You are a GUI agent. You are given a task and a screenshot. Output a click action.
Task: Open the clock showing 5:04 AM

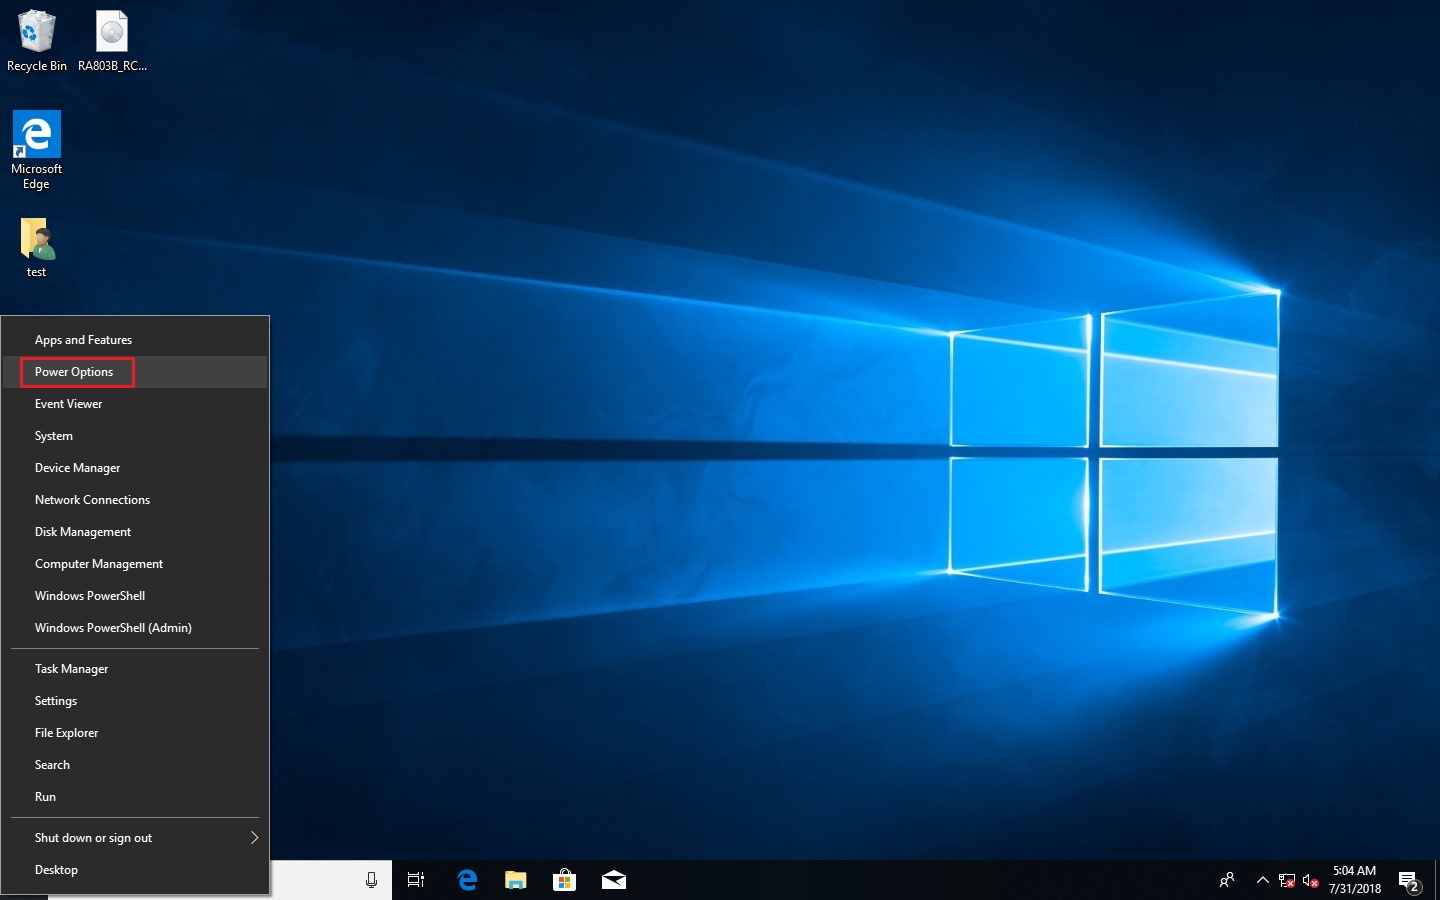(x=1354, y=880)
